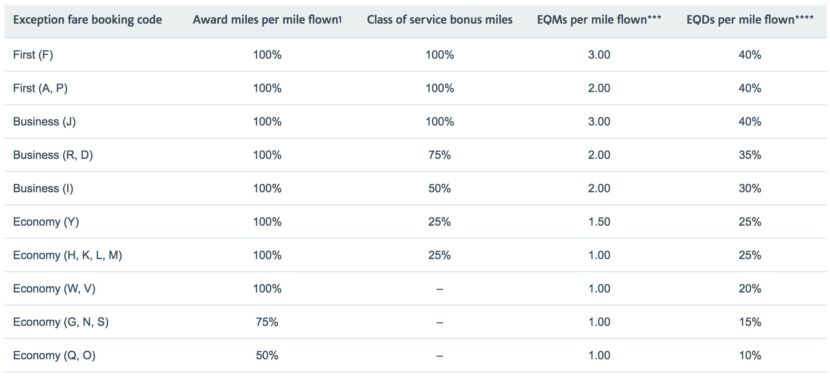Select the Economy (G, N, S) row label
Viewport: 830px width, 378px height.
pos(61,322)
